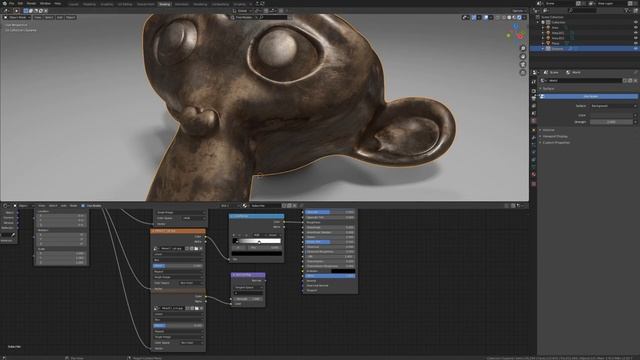Screen dimensions: 640x360
Task: Open viewport shading options dropdown arrow
Action: point(524,18)
